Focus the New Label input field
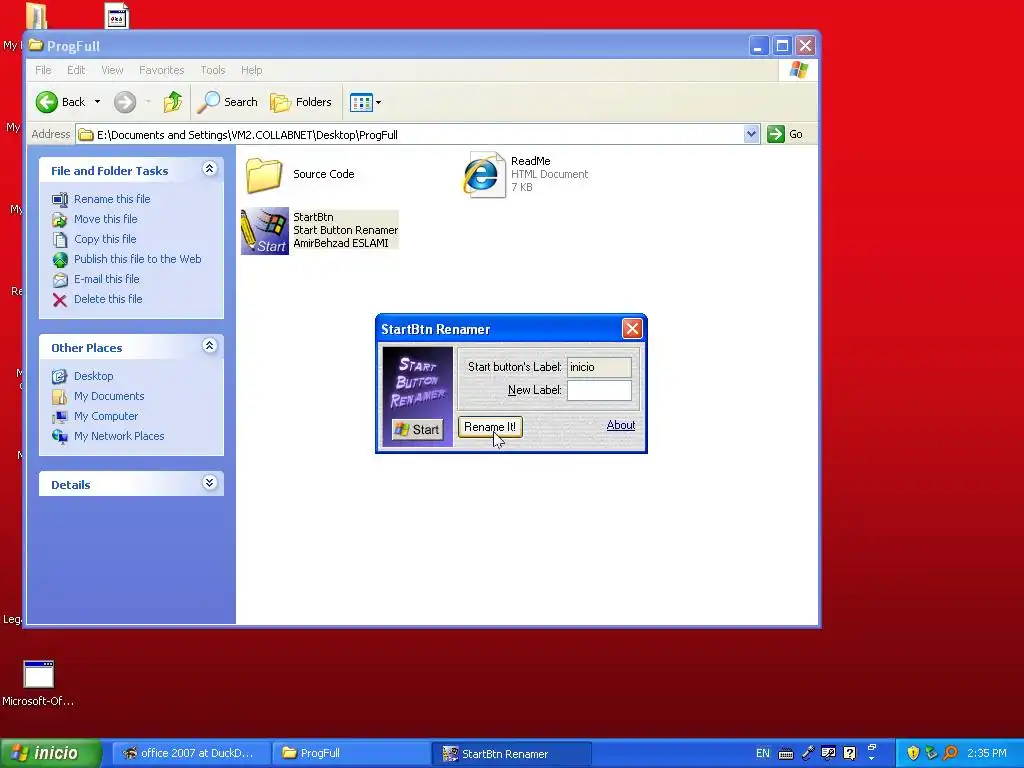The height and width of the screenshot is (768, 1024). point(599,391)
